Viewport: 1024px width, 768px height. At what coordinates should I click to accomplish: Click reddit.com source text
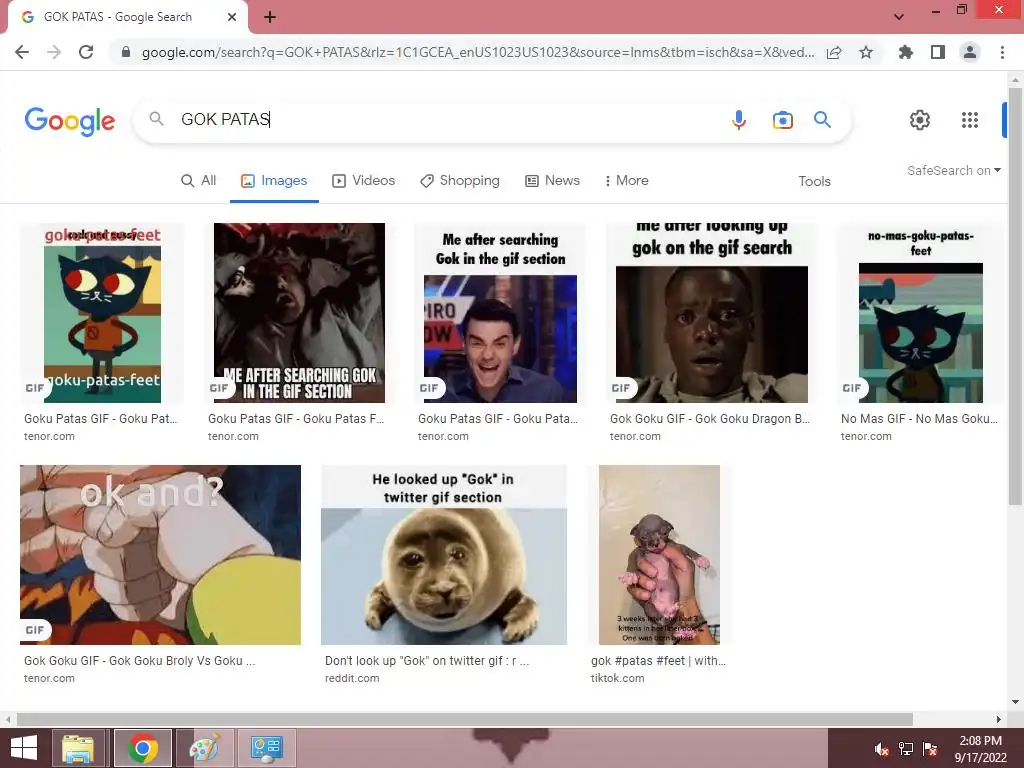[x=352, y=679]
